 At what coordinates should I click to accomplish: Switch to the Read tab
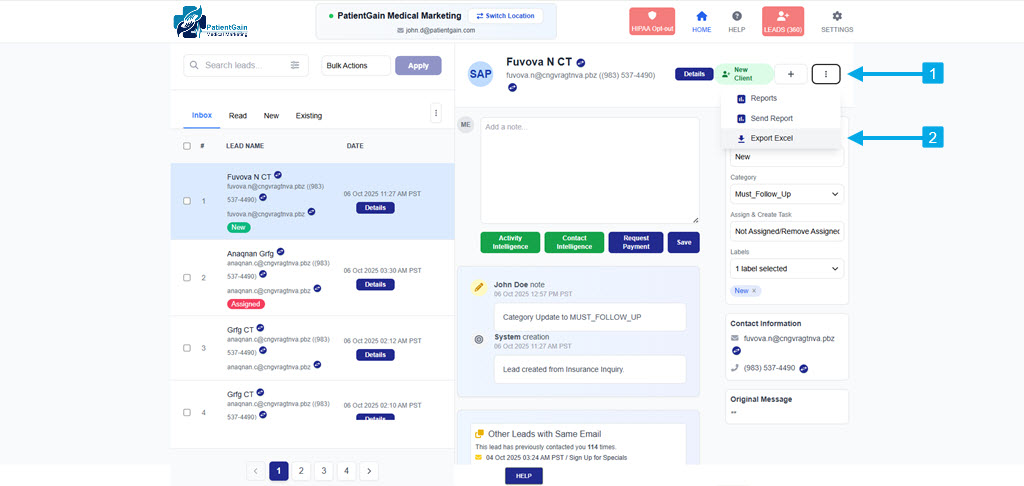238,116
